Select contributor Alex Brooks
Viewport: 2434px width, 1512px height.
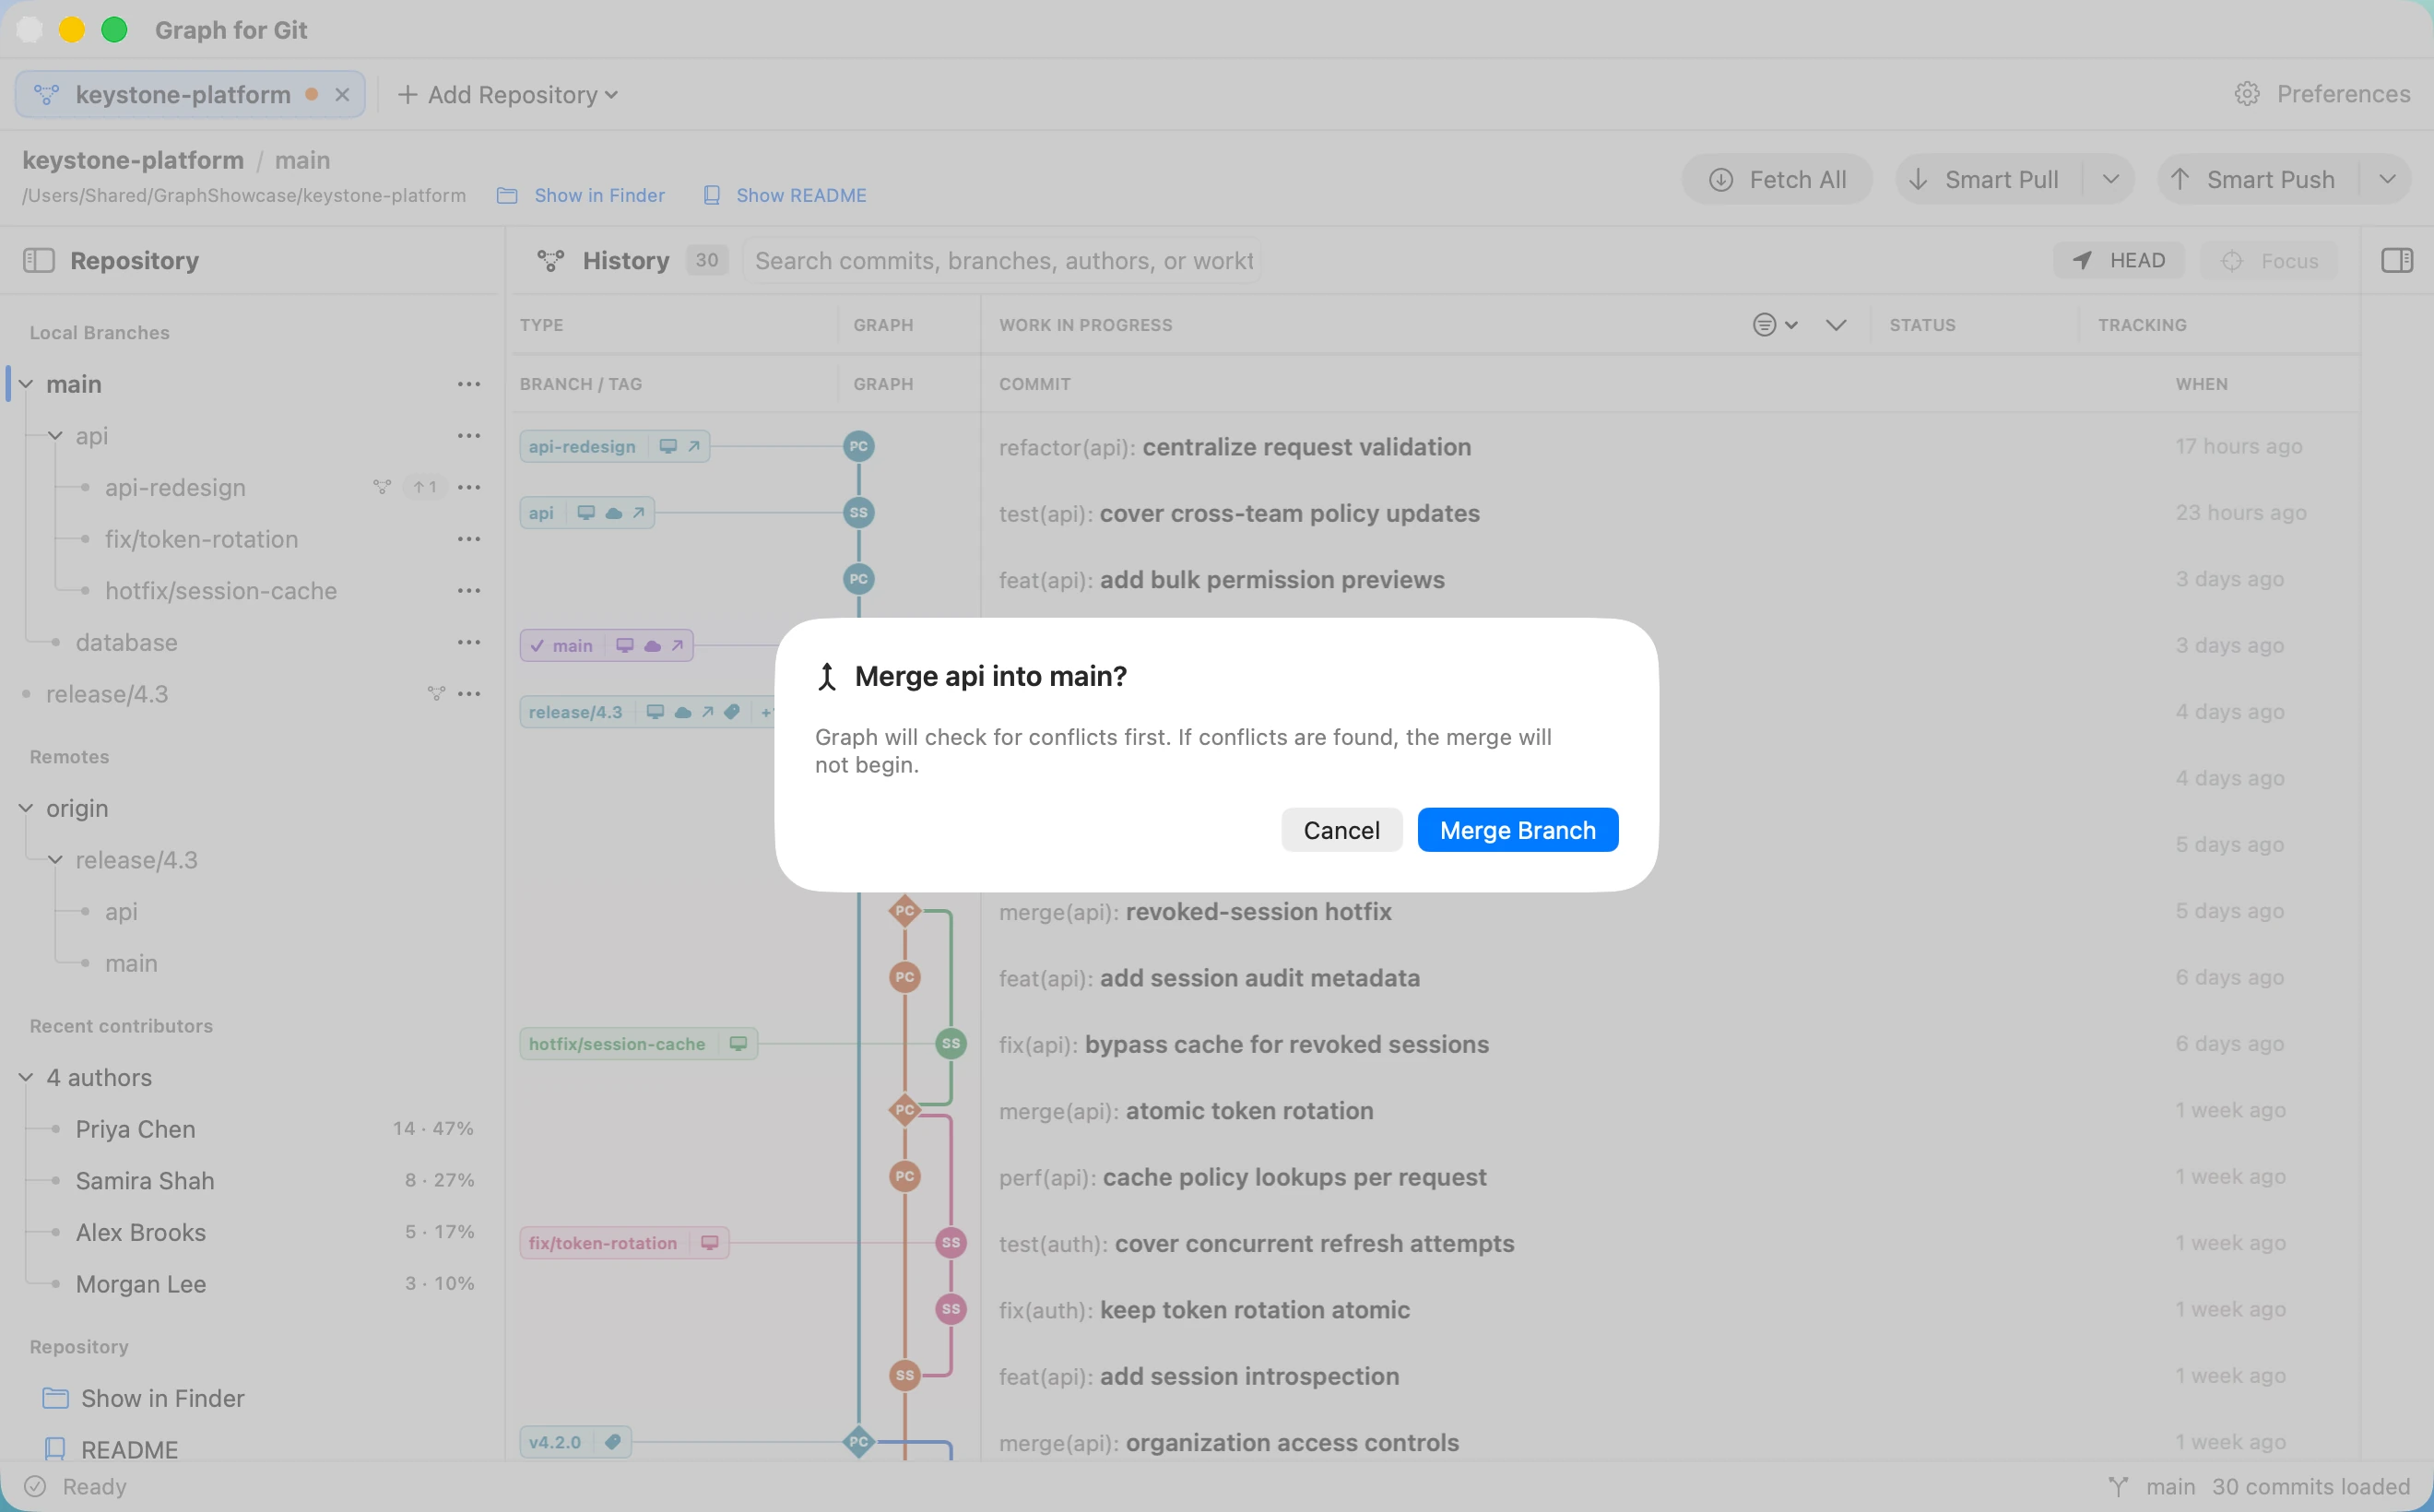coord(141,1233)
